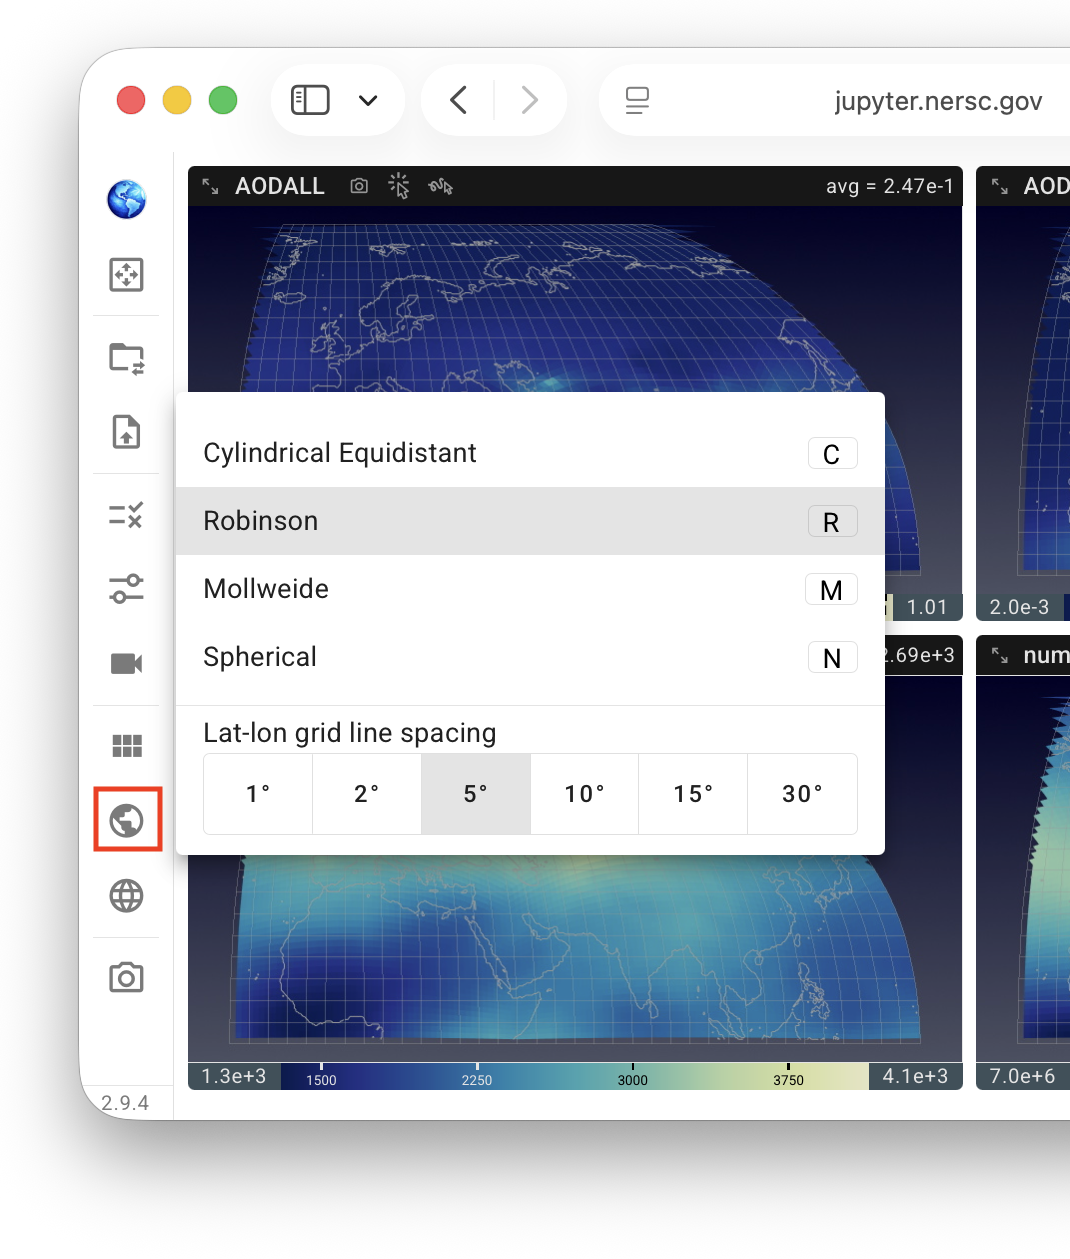Click the 1.3e+3 color range minimum

click(234, 1076)
